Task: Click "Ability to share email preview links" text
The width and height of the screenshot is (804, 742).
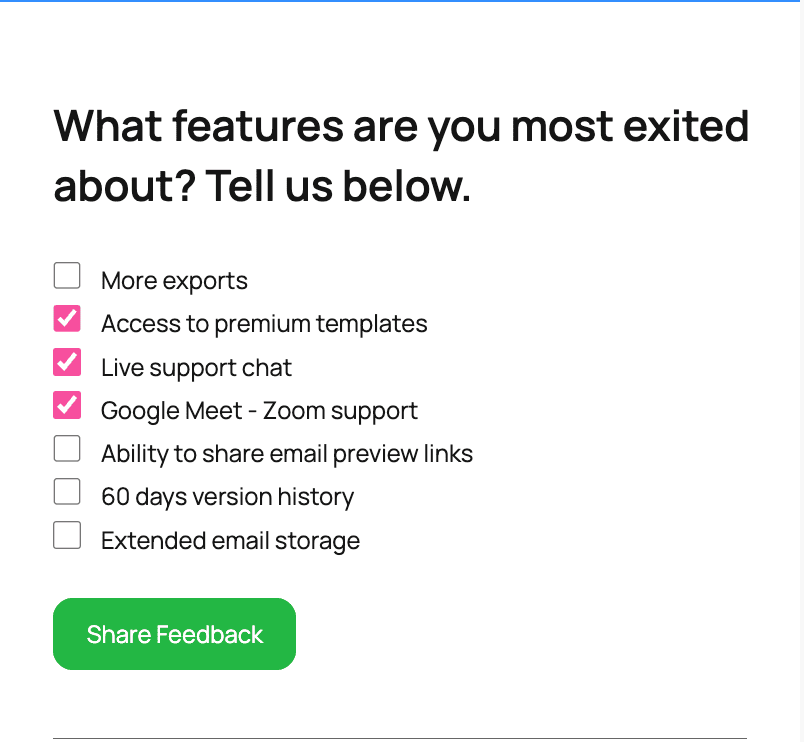Action: 287,454
